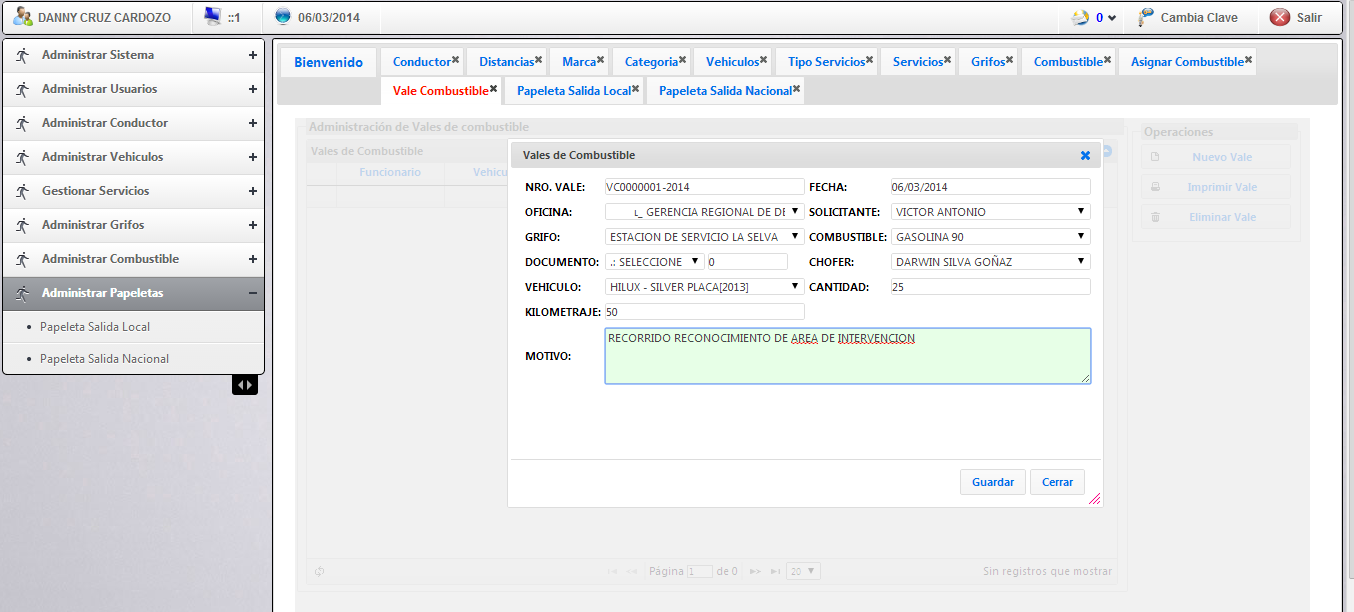This screenshot has width=1354, height=612.
Task: Click the Eliminar Vale button
Action: coord(1216,217)
